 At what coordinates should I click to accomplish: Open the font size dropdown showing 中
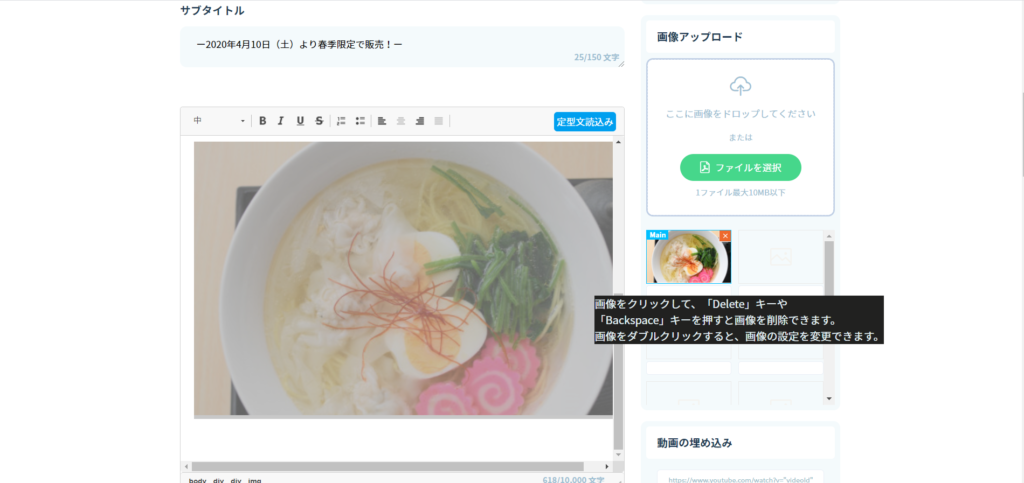219,121
